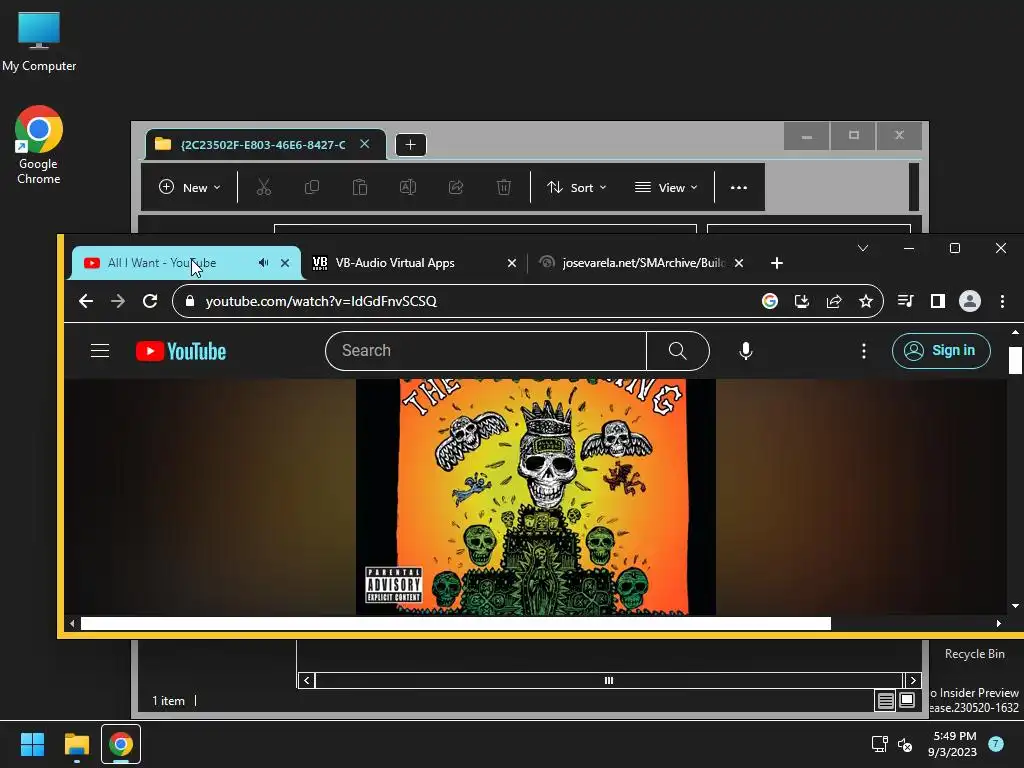Open Chrome media controls icon
Viewport: 1024px width, 768px height.
tap(905, 301)
